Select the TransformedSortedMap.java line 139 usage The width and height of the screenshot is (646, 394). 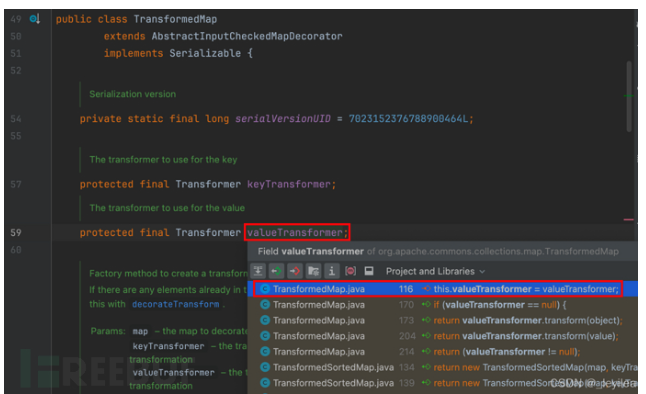click(443, 383)
